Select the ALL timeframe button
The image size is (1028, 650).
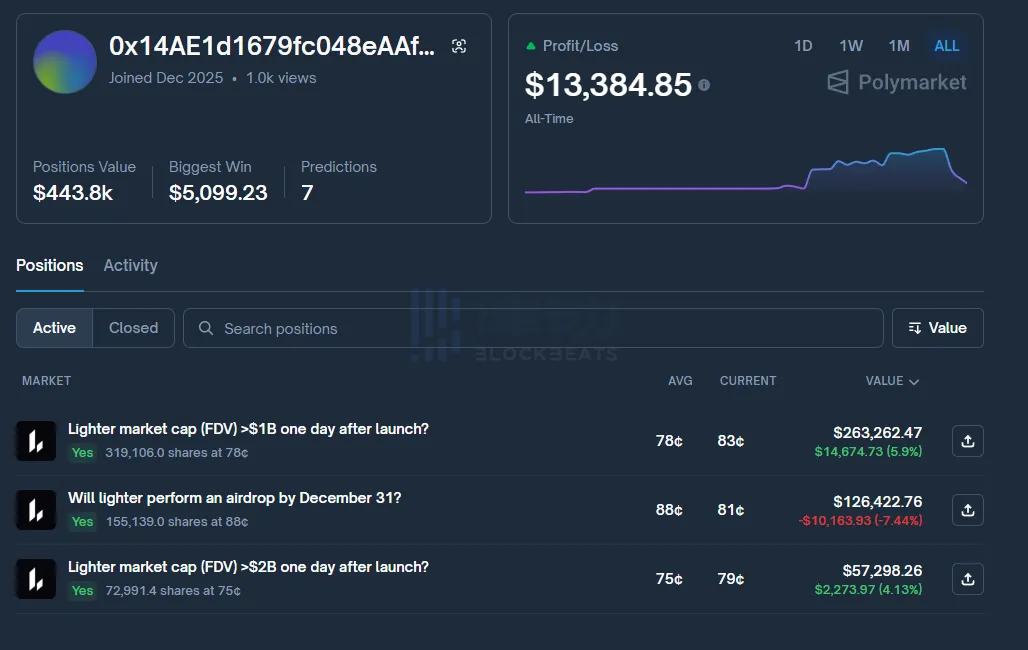click(946, 46)
